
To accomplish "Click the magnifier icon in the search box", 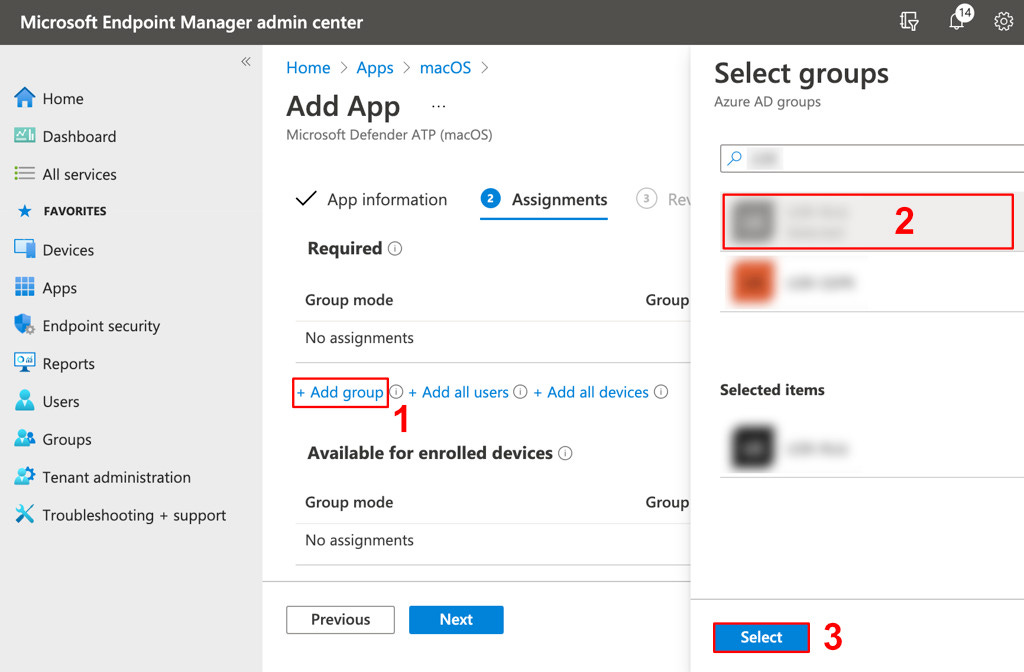I will [x=735, y=158].
